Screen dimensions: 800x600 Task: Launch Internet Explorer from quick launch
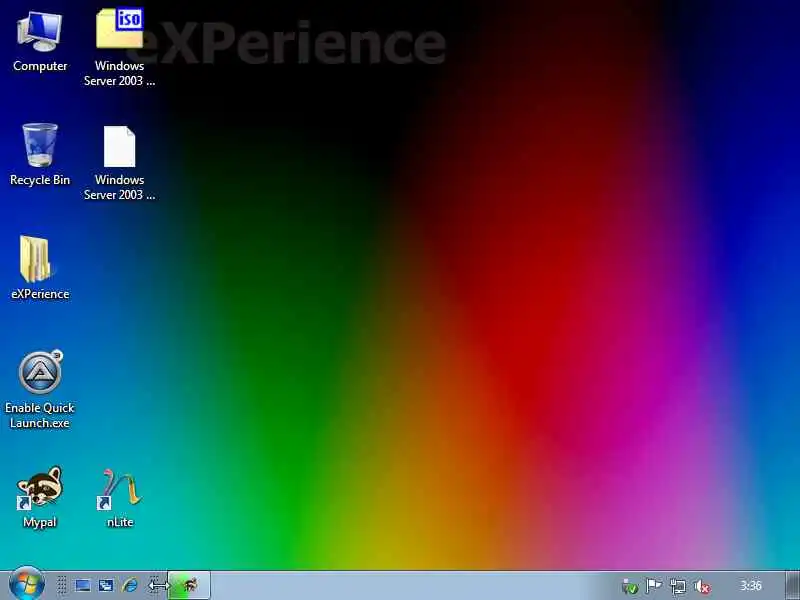pyautogui.click(x=130, y=585)
